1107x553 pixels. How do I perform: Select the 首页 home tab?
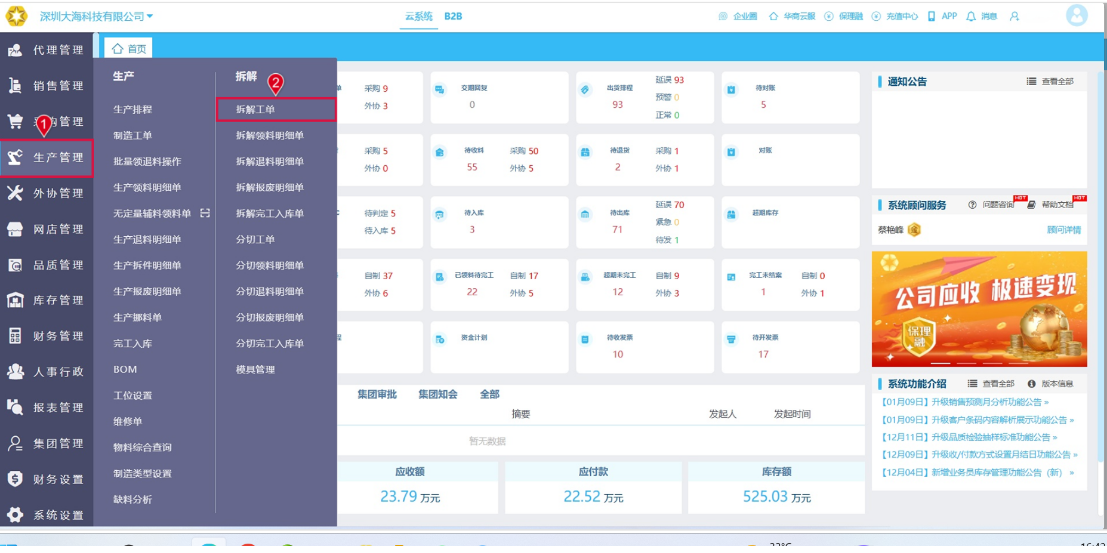click(128, 49)
